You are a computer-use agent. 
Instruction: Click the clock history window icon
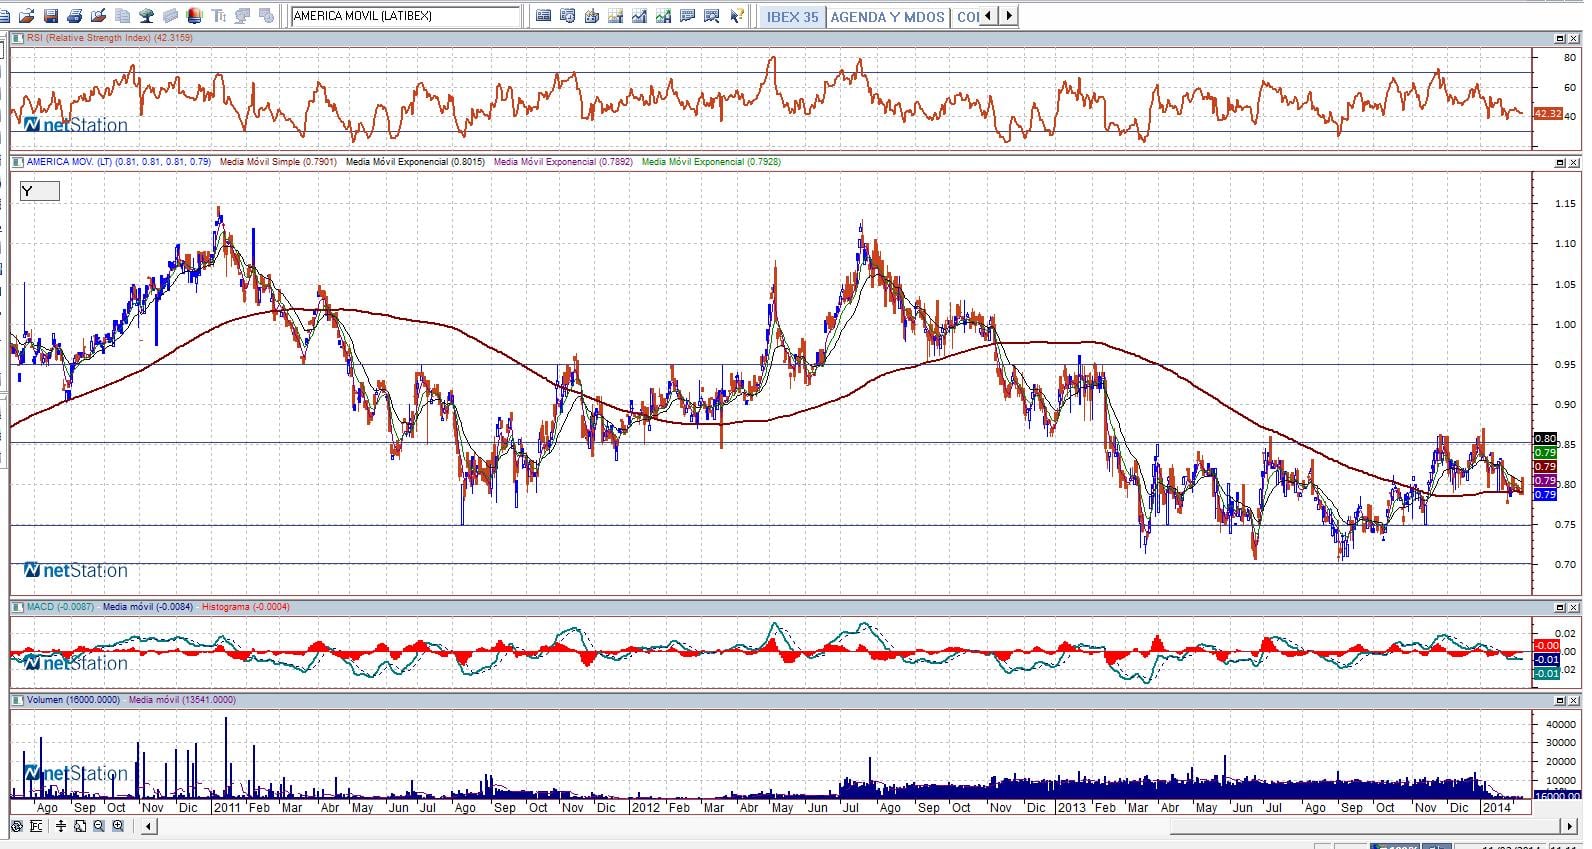[568, 16]
